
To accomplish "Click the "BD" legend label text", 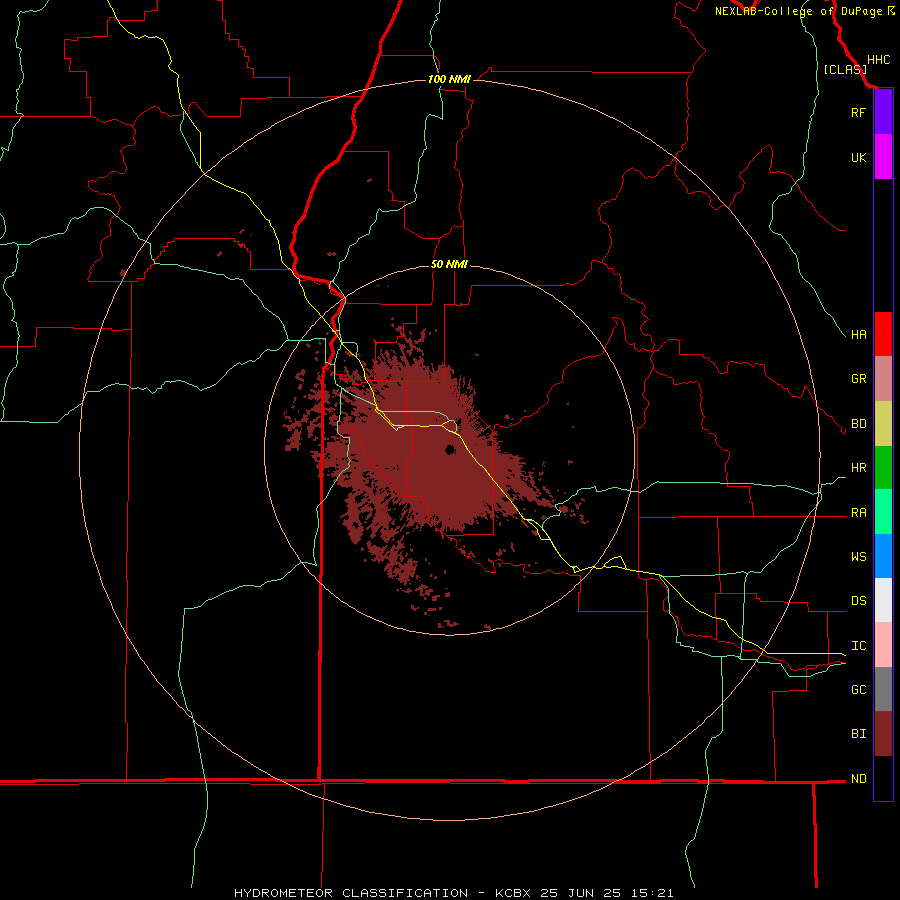I will pyautogui.click(x=858, y=424).
